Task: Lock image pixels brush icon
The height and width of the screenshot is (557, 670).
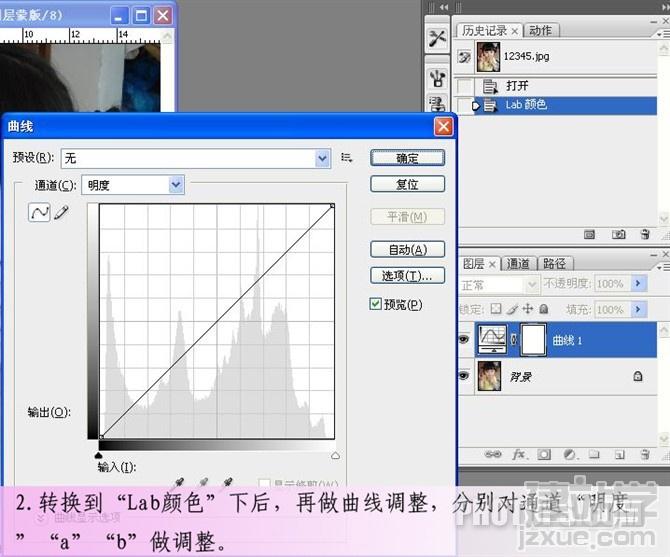Action: tap(512, 308)
